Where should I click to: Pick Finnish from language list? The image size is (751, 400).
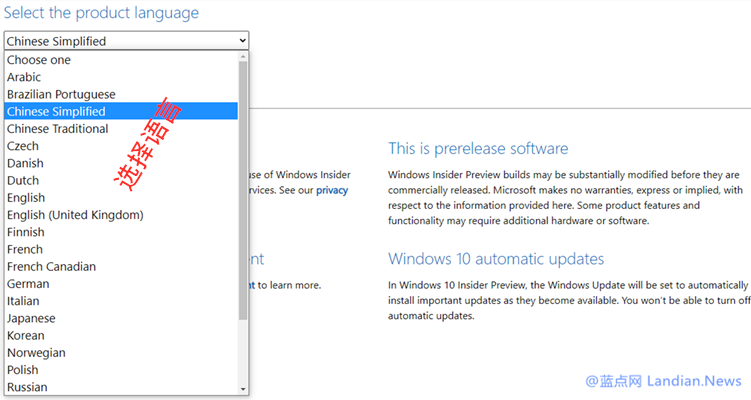[x=121, y=232]
